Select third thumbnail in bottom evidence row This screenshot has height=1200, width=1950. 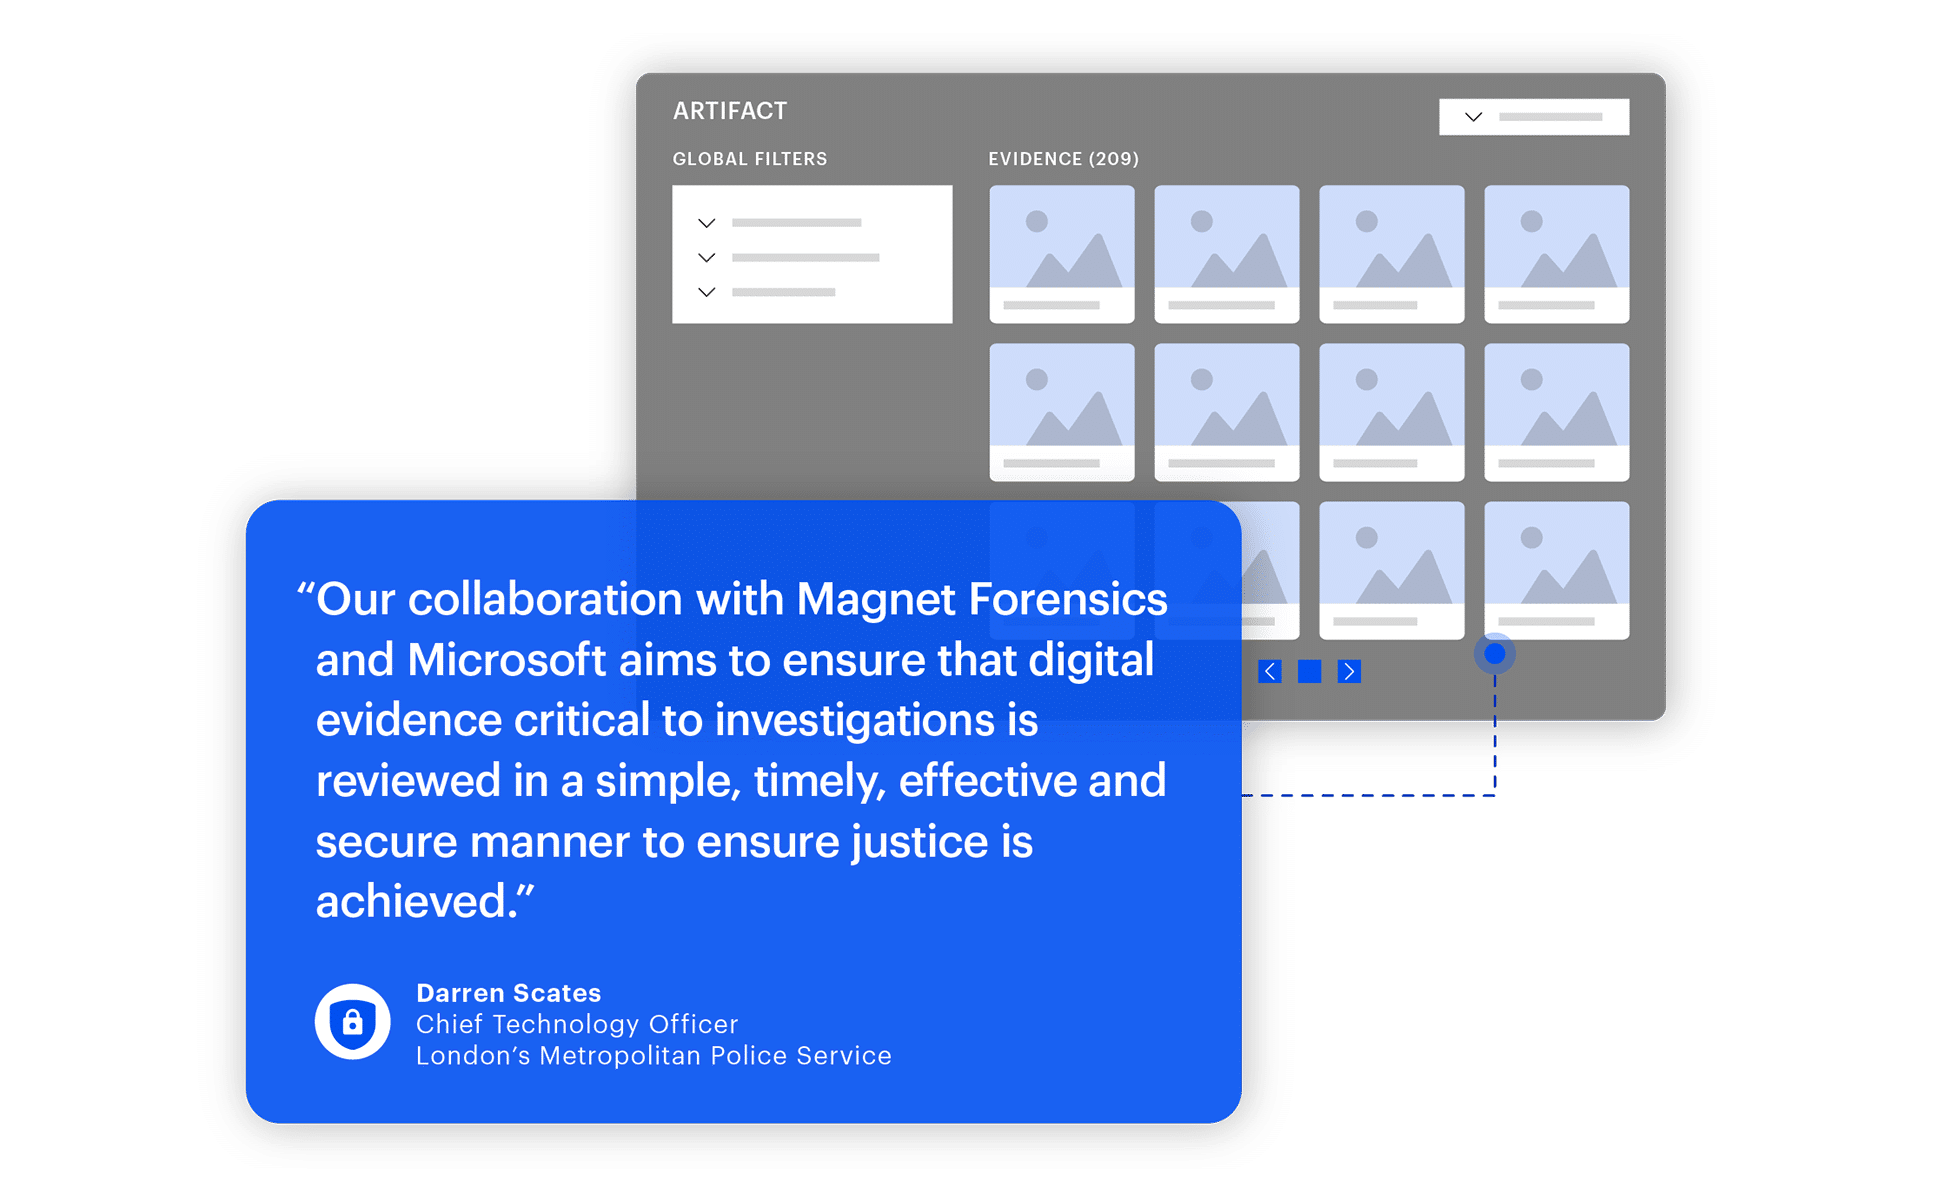pos(1391,569)
